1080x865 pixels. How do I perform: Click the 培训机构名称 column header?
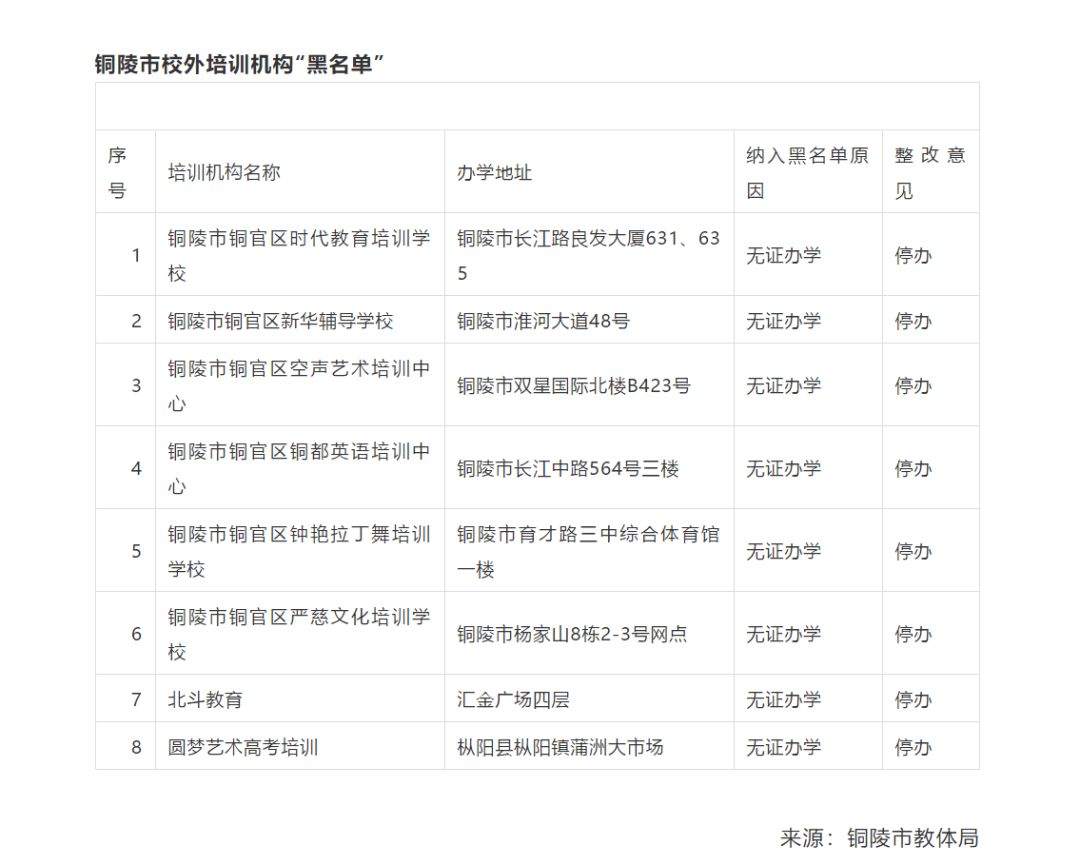(300, 171)
